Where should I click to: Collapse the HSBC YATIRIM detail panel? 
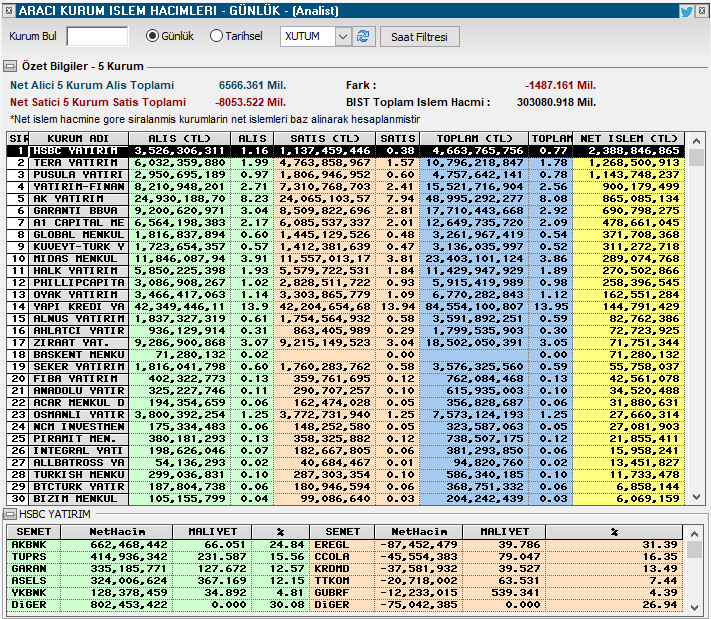pyautogui.click(x=10, y=514)
